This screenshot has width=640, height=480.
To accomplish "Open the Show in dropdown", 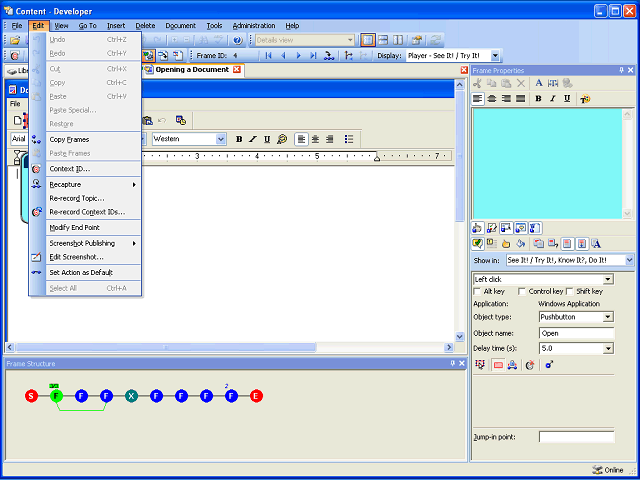I will 629,260.
